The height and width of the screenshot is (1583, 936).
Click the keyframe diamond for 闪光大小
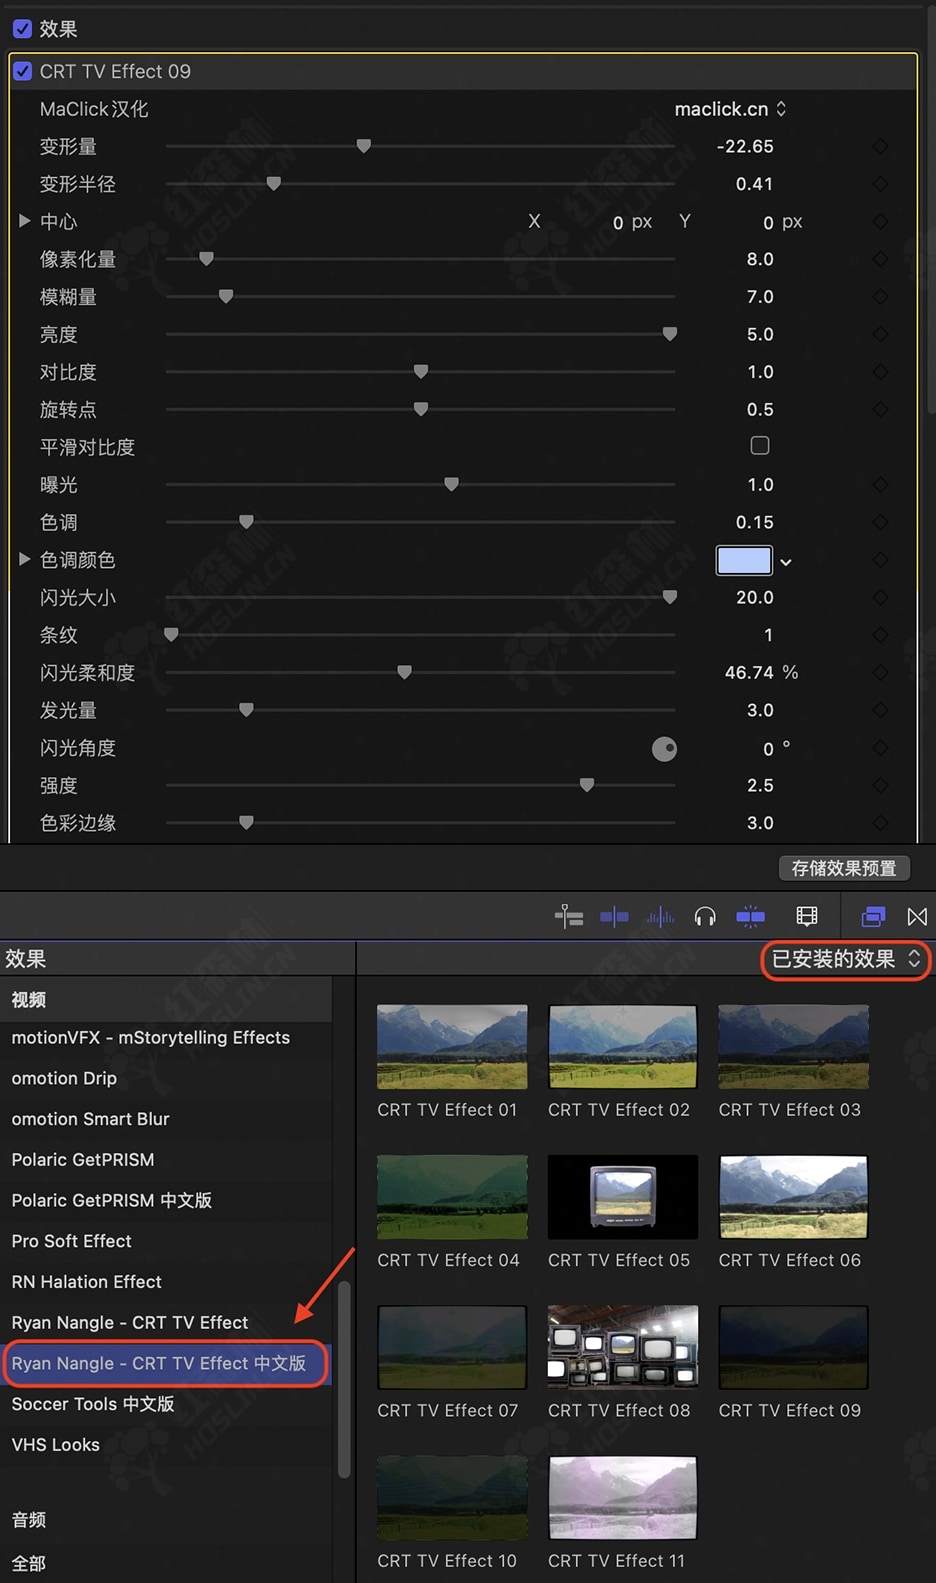[880, 597]
